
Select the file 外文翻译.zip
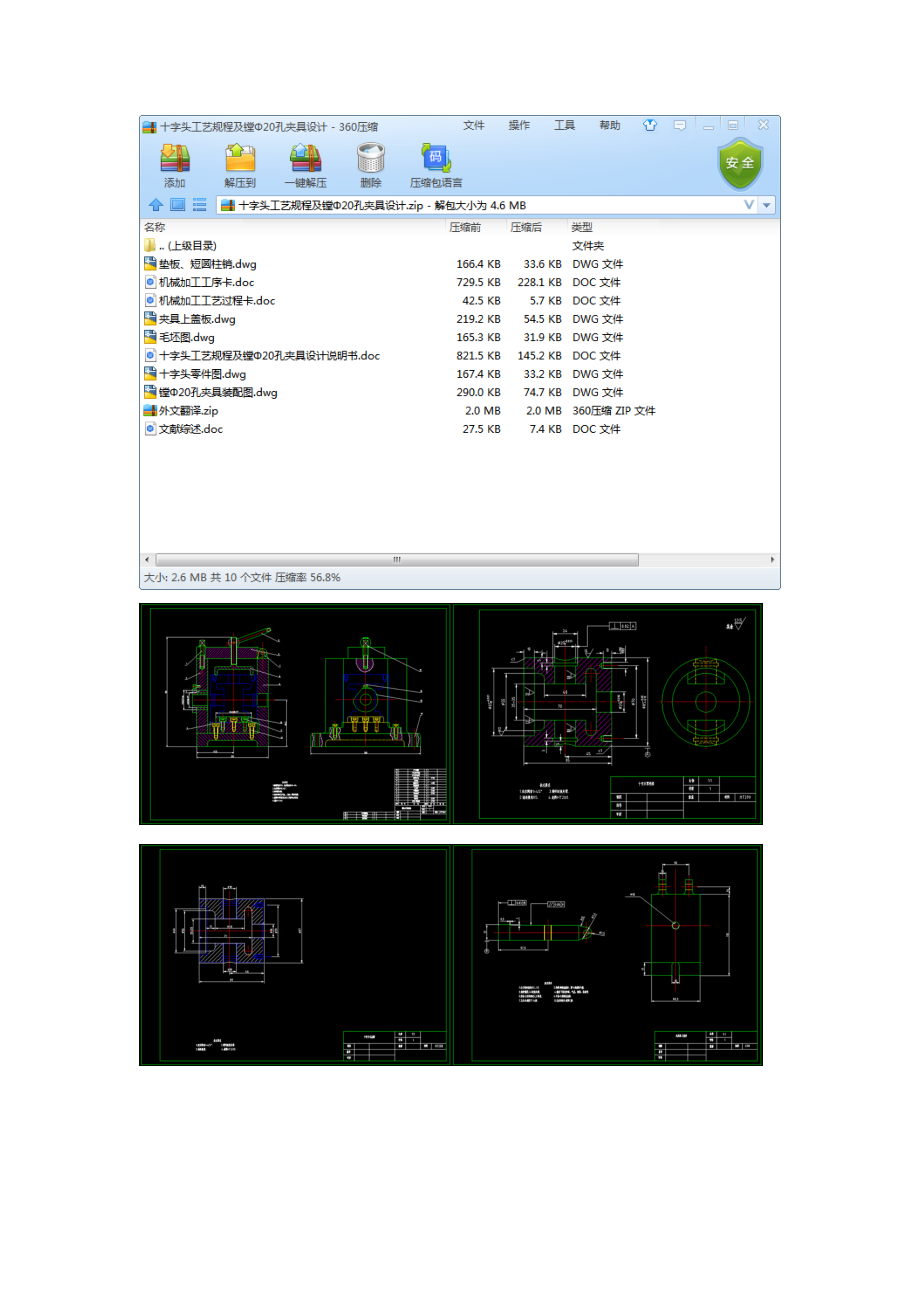click(460, 410)
